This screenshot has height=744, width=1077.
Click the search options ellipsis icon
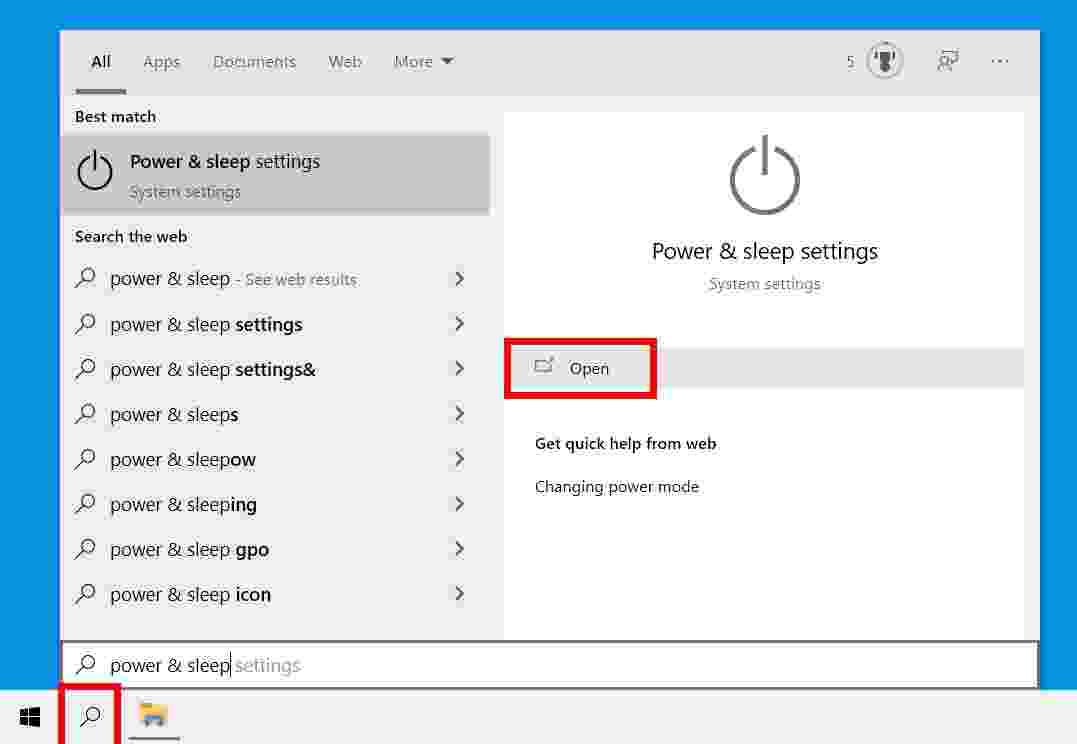click(x=1000, y=61)
